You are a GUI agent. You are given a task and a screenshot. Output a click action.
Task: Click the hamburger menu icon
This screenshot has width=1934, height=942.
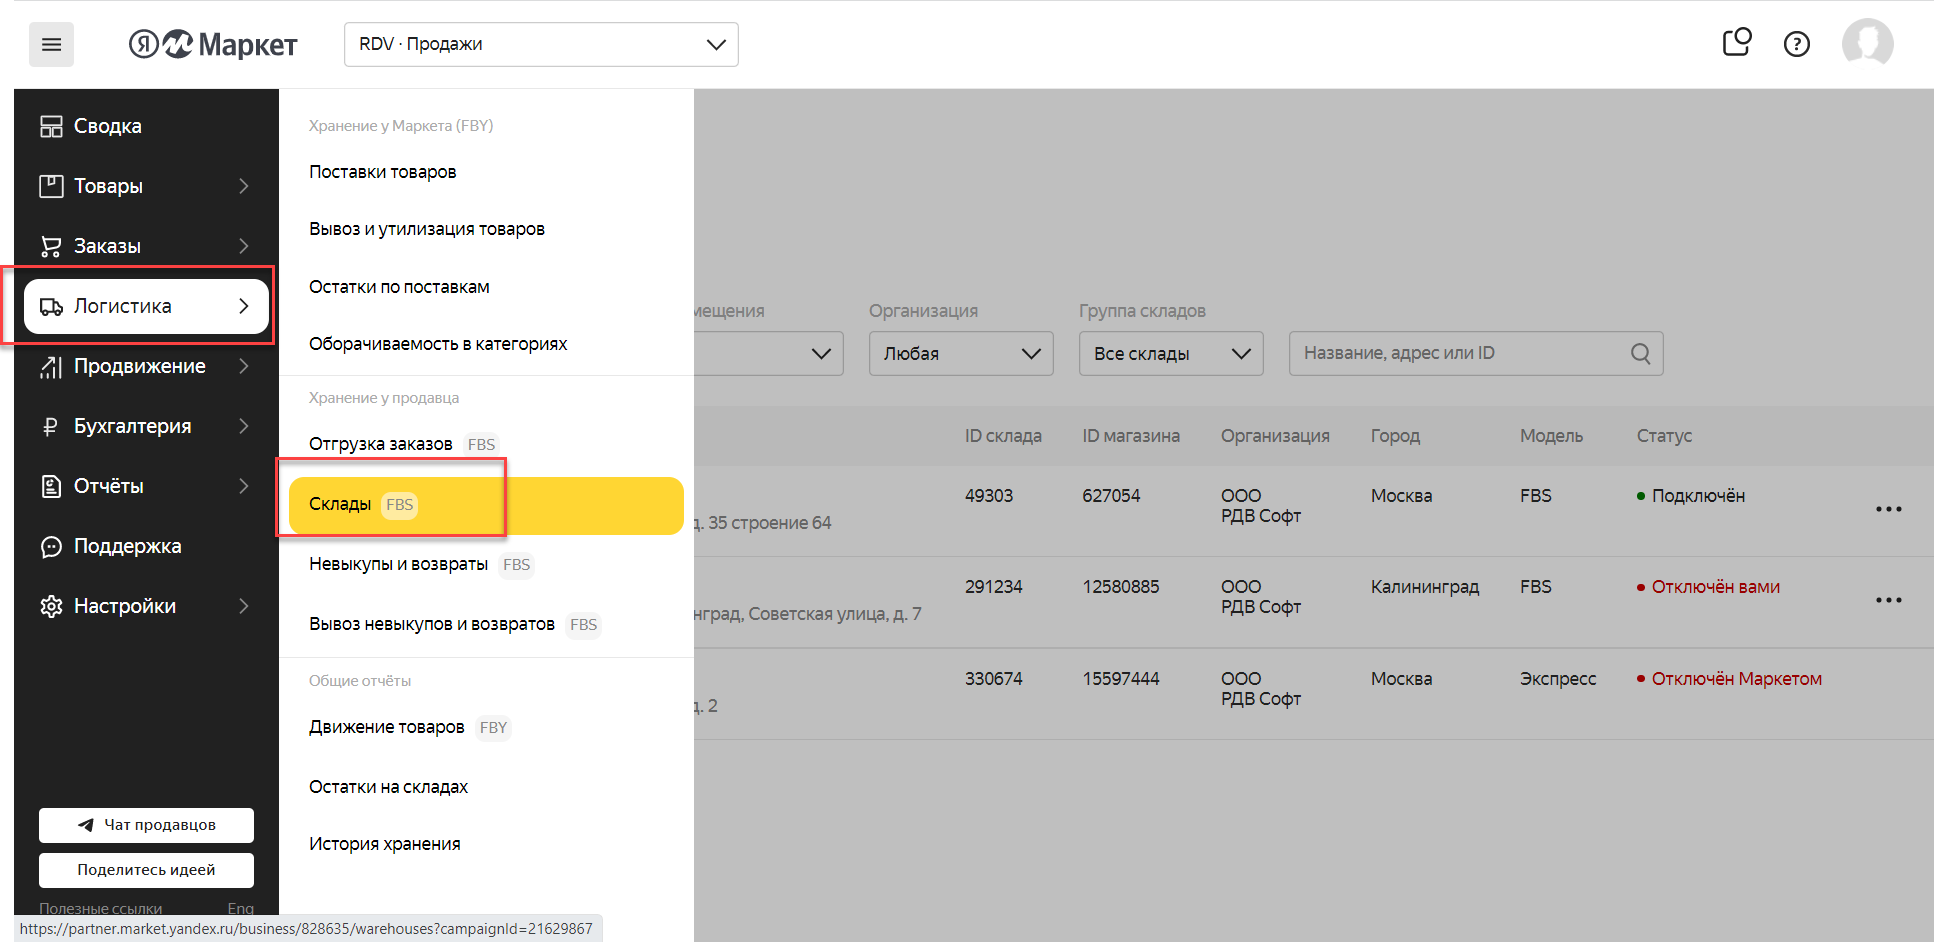(x=51, y=45)
